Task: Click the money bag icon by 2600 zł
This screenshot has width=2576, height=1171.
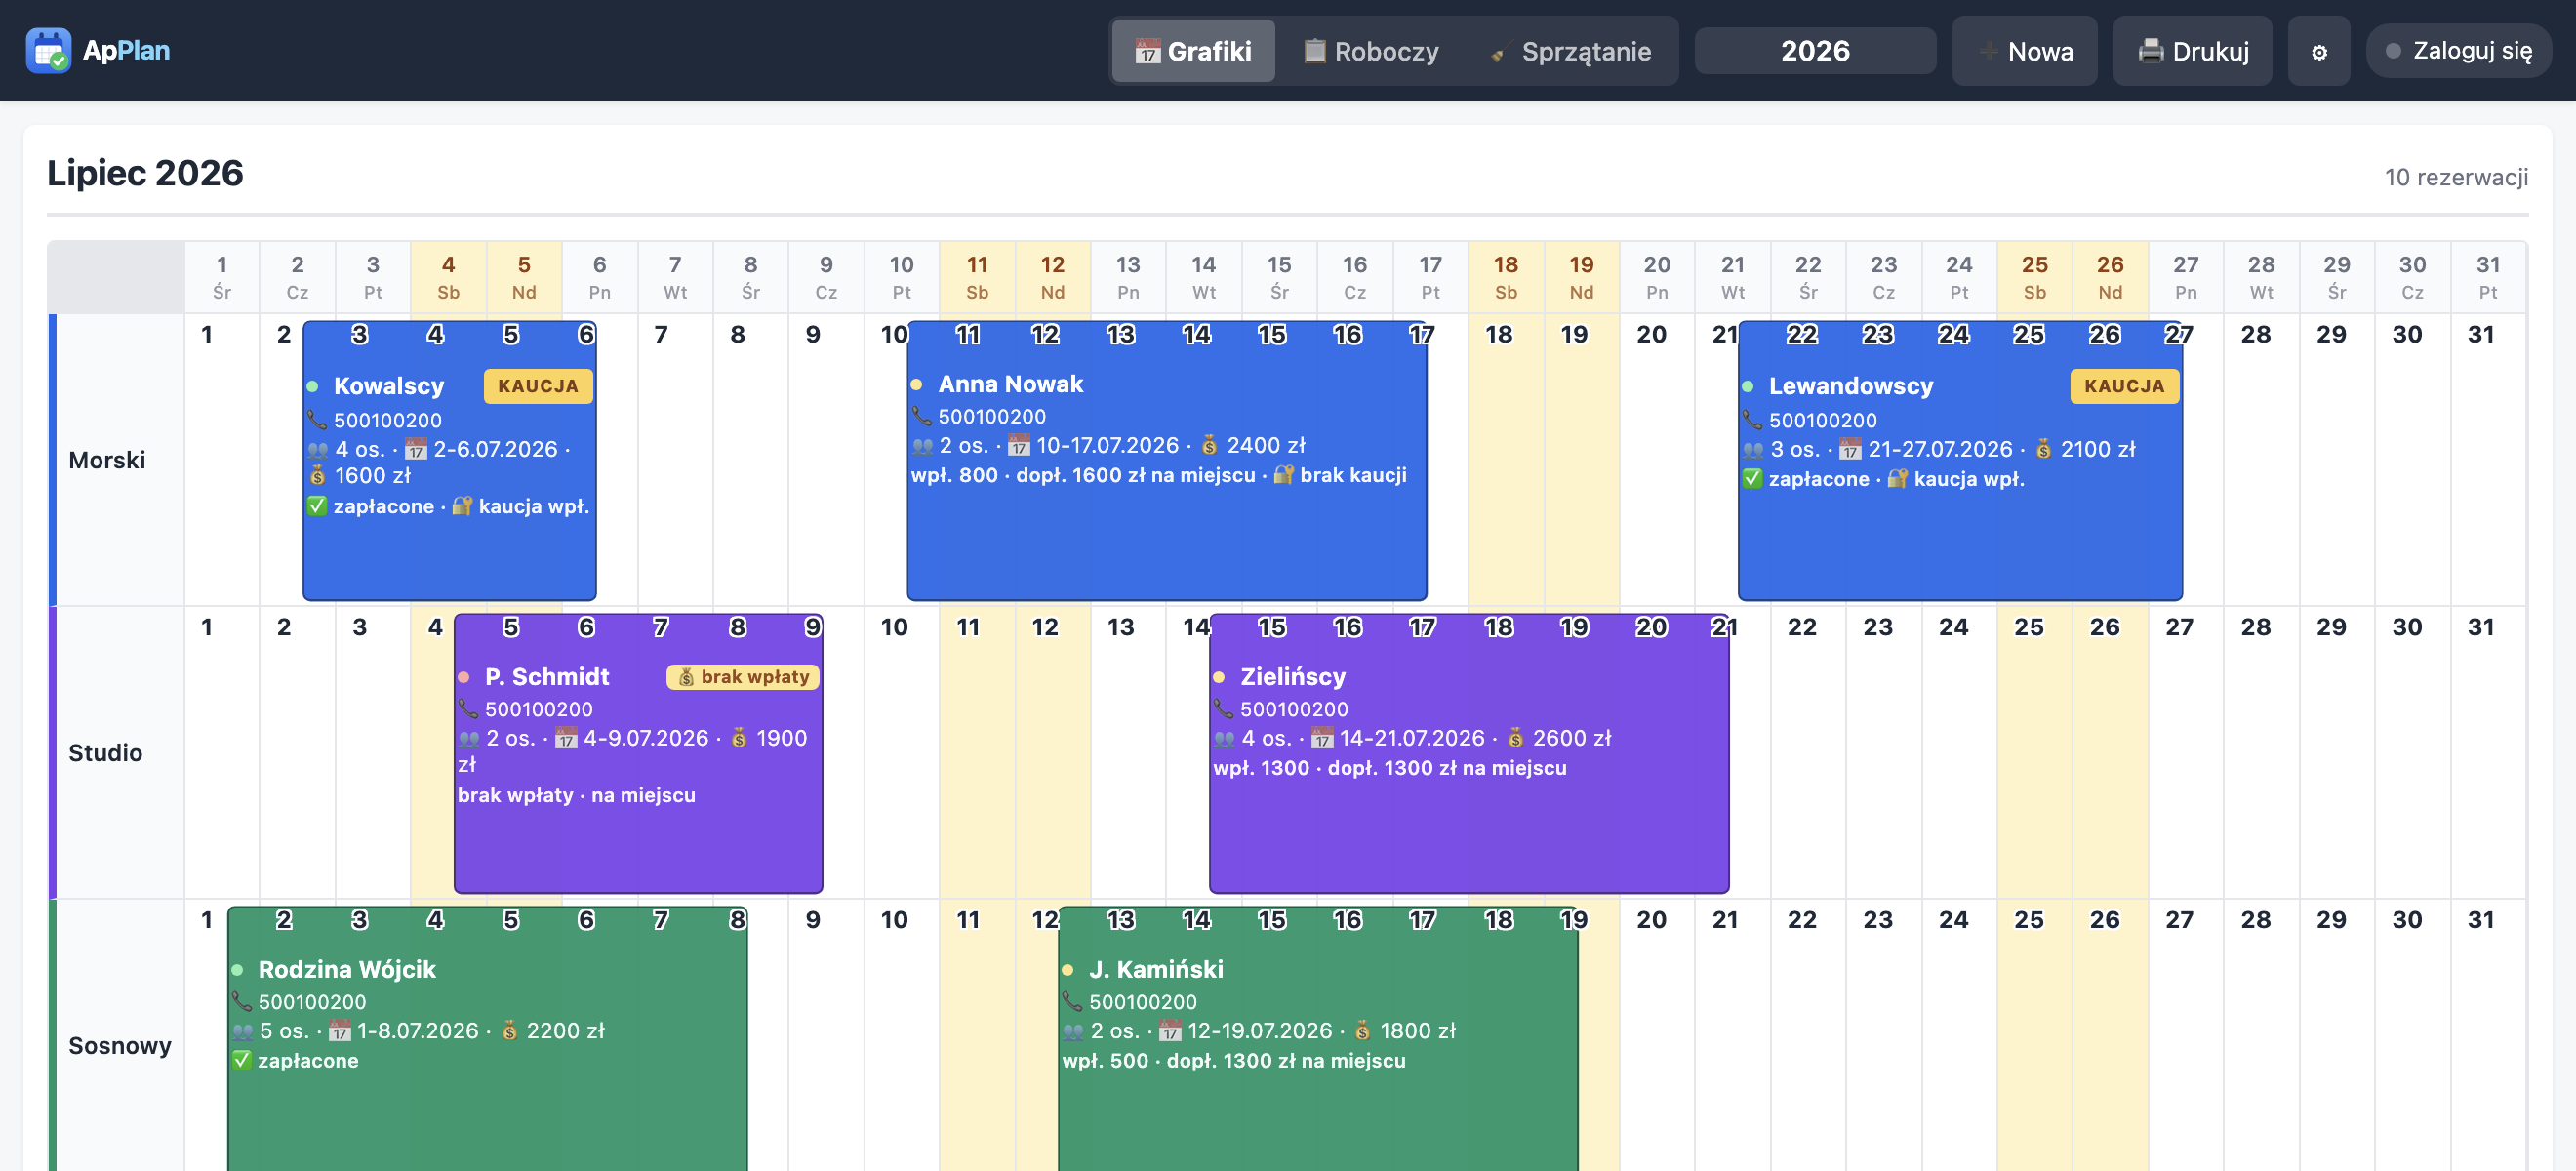Action: coord(1515,738)
